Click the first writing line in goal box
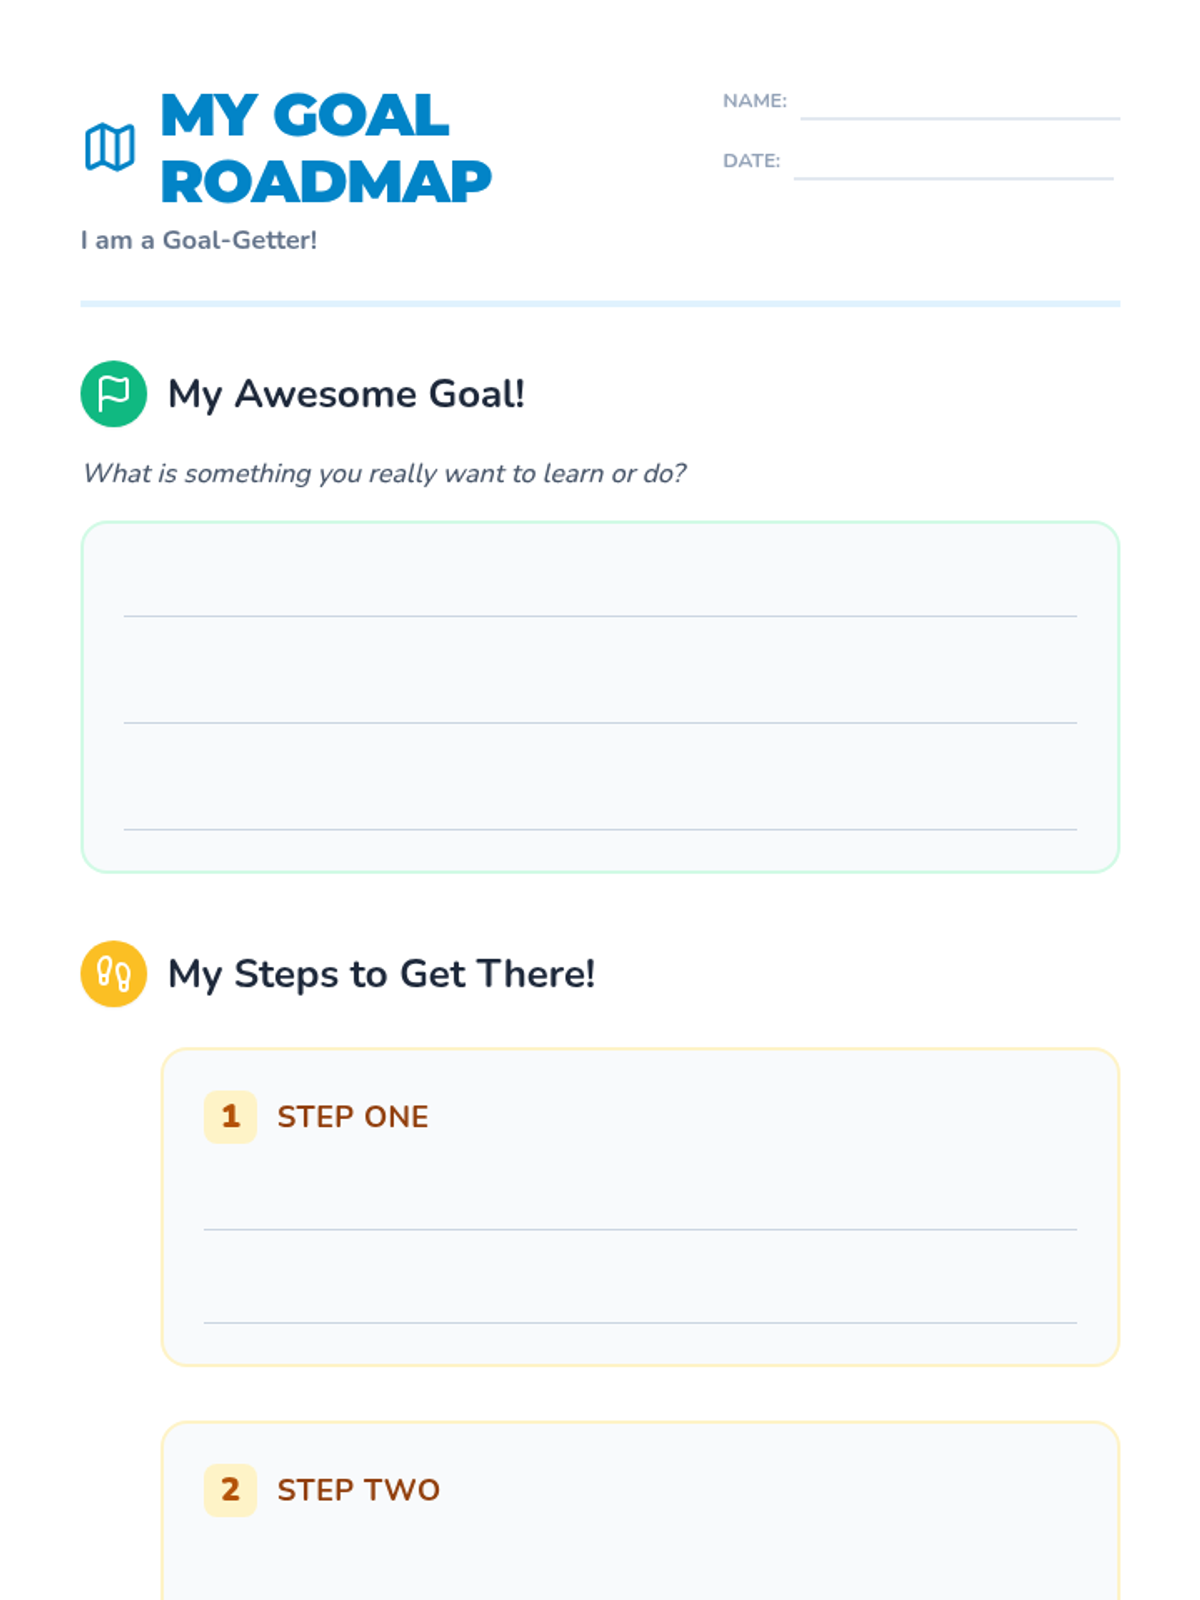This screenshot has height=1600, width=1200. (x=600, y=616)
